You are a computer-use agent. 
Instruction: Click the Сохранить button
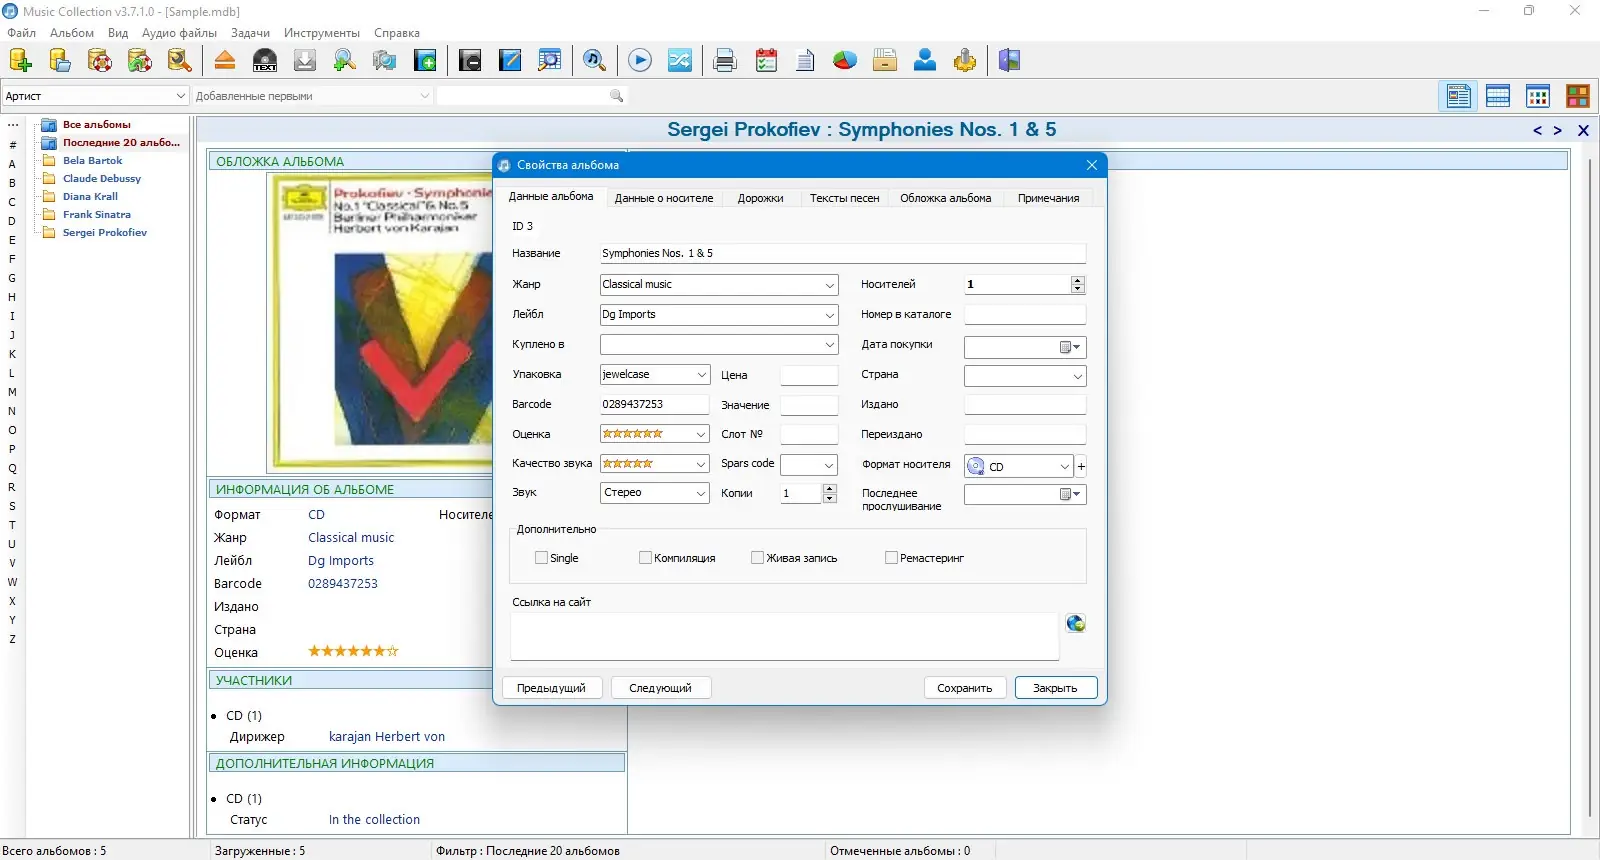point(965,688)
